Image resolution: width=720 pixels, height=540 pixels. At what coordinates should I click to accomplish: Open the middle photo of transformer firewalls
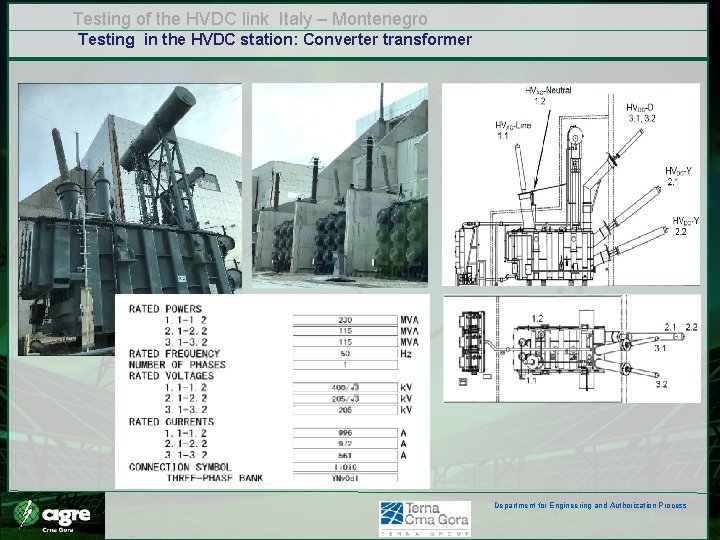point(340,186)
